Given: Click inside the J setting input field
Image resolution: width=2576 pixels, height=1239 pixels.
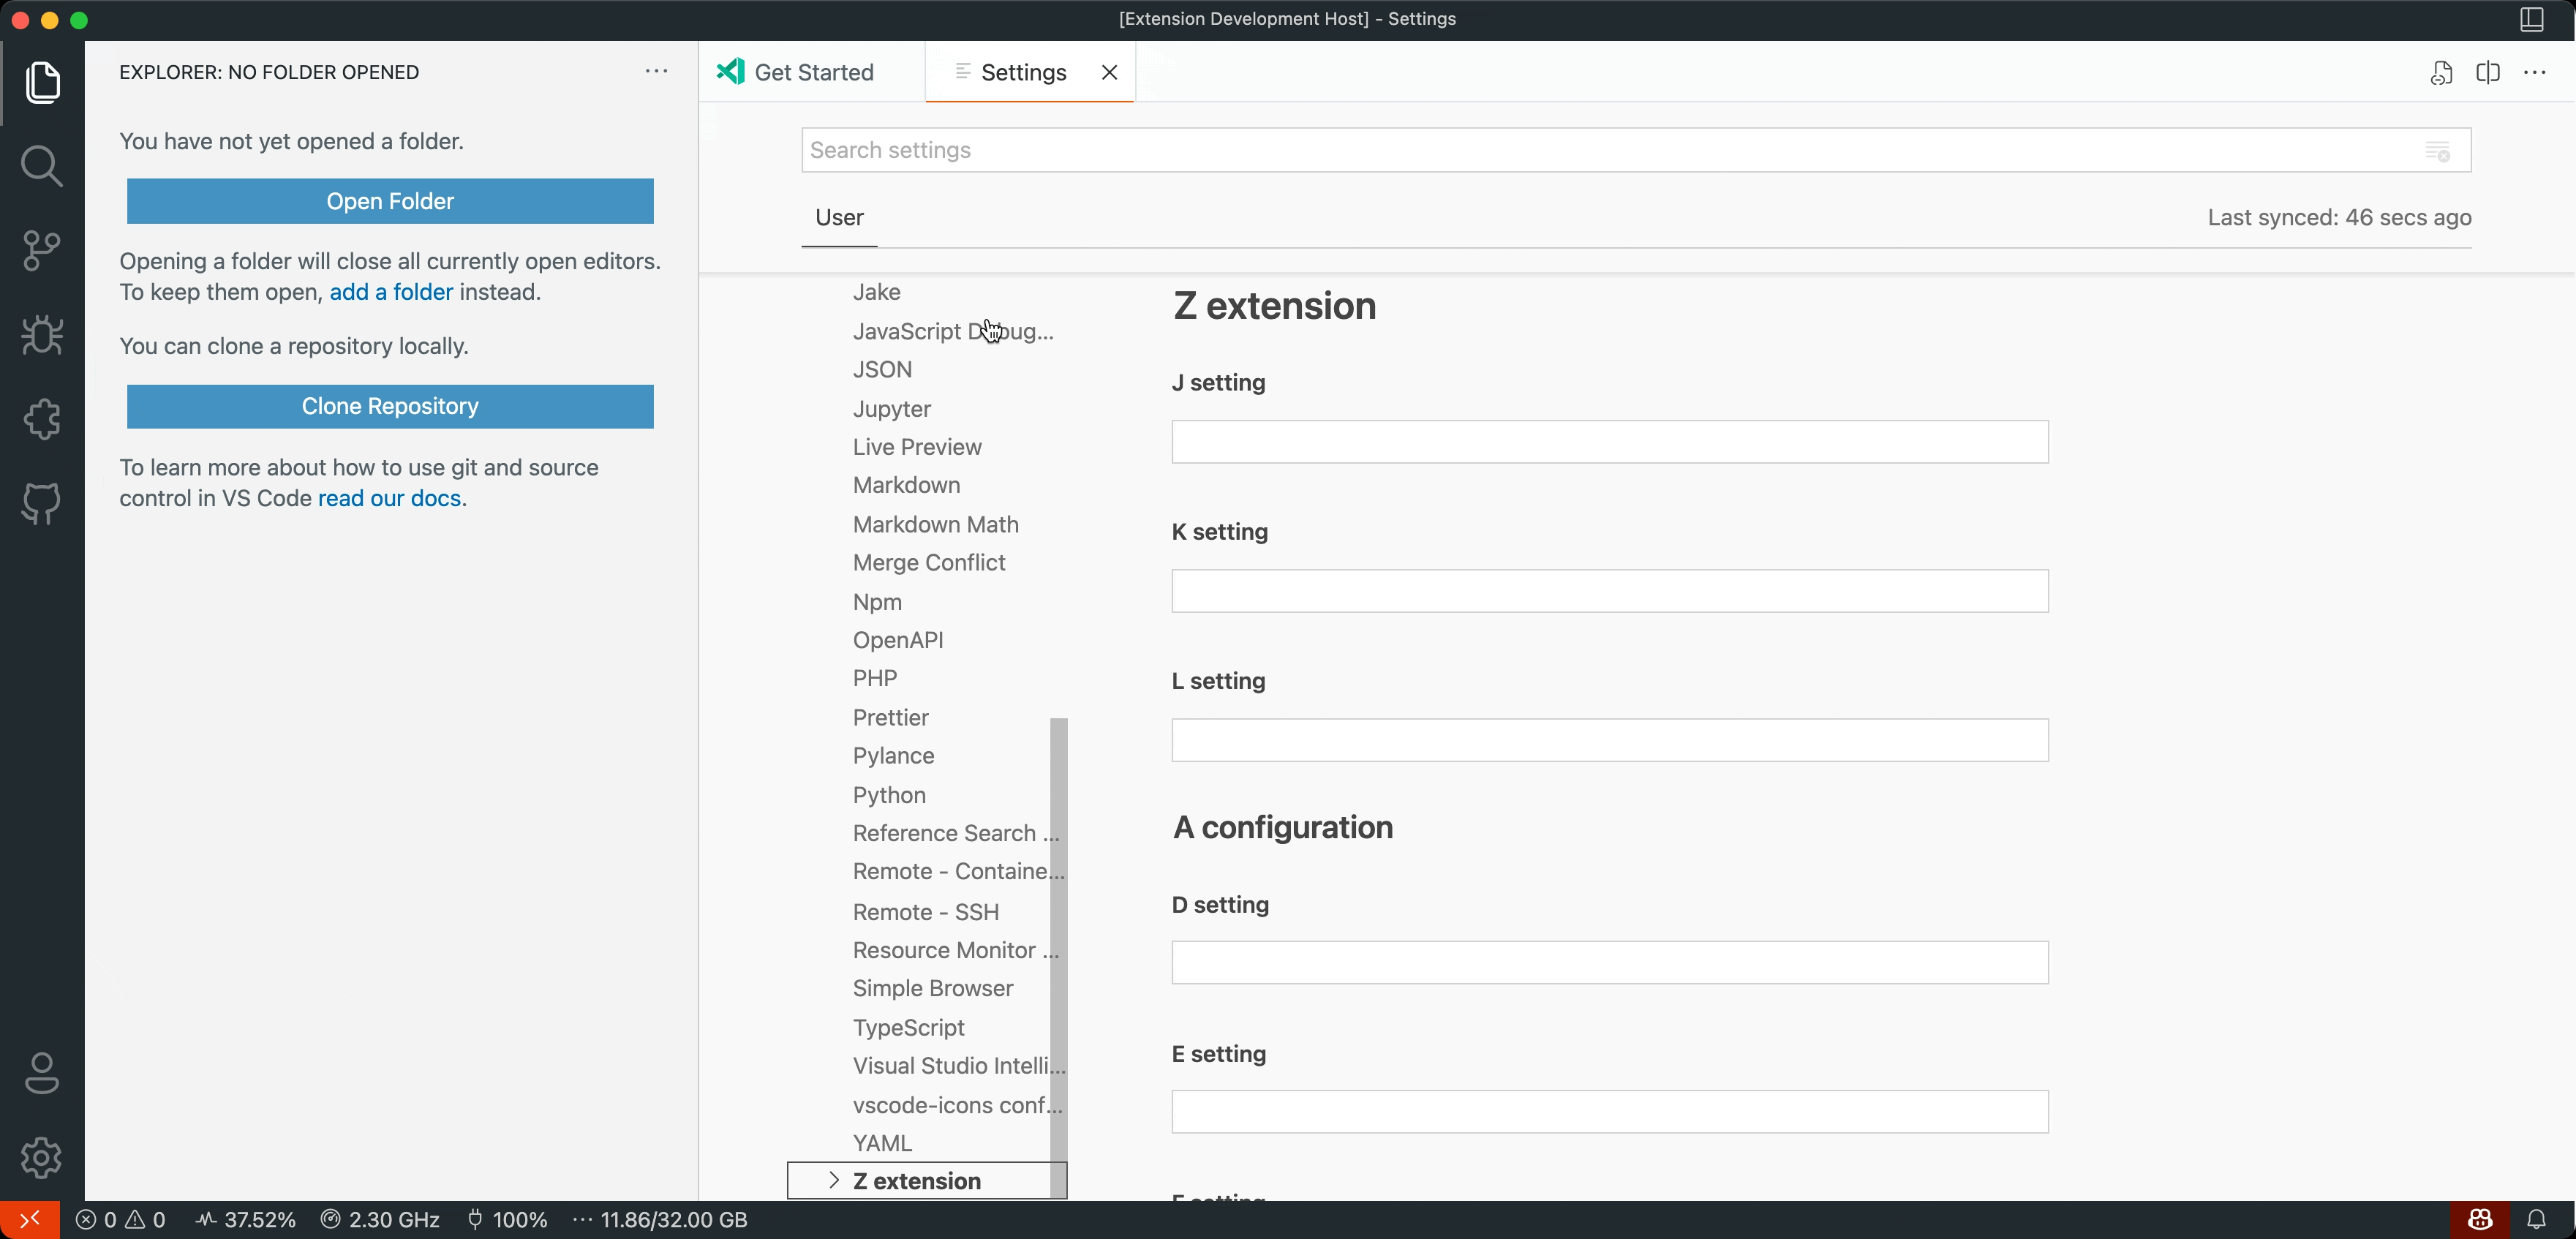Looking at the screenshot, I should [1608, 441].
